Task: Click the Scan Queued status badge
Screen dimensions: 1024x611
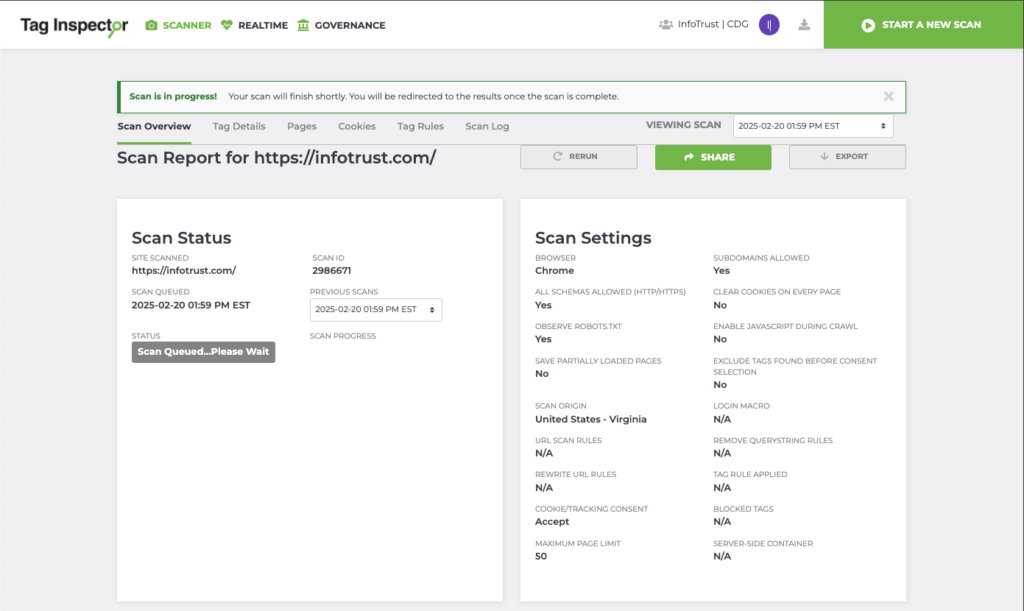Action: click(203, 352)
